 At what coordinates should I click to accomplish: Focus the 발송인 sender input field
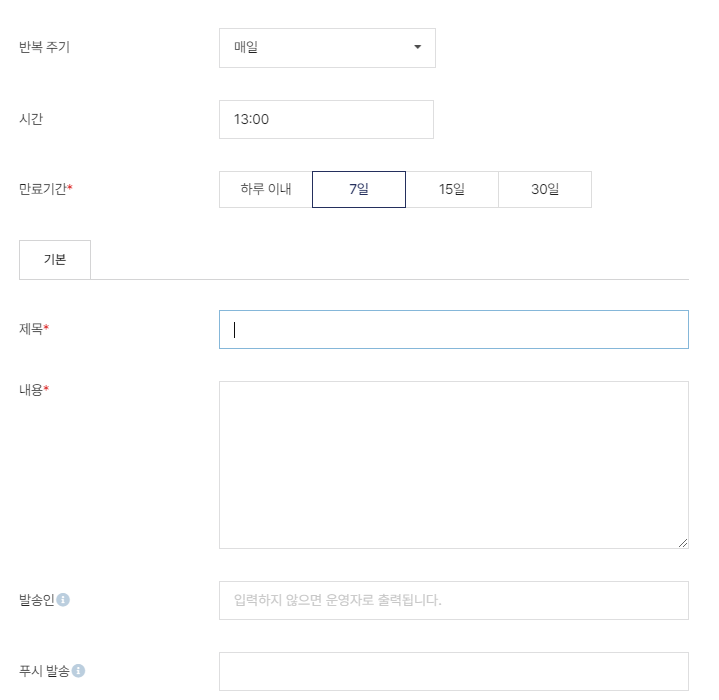coord(454,600)
